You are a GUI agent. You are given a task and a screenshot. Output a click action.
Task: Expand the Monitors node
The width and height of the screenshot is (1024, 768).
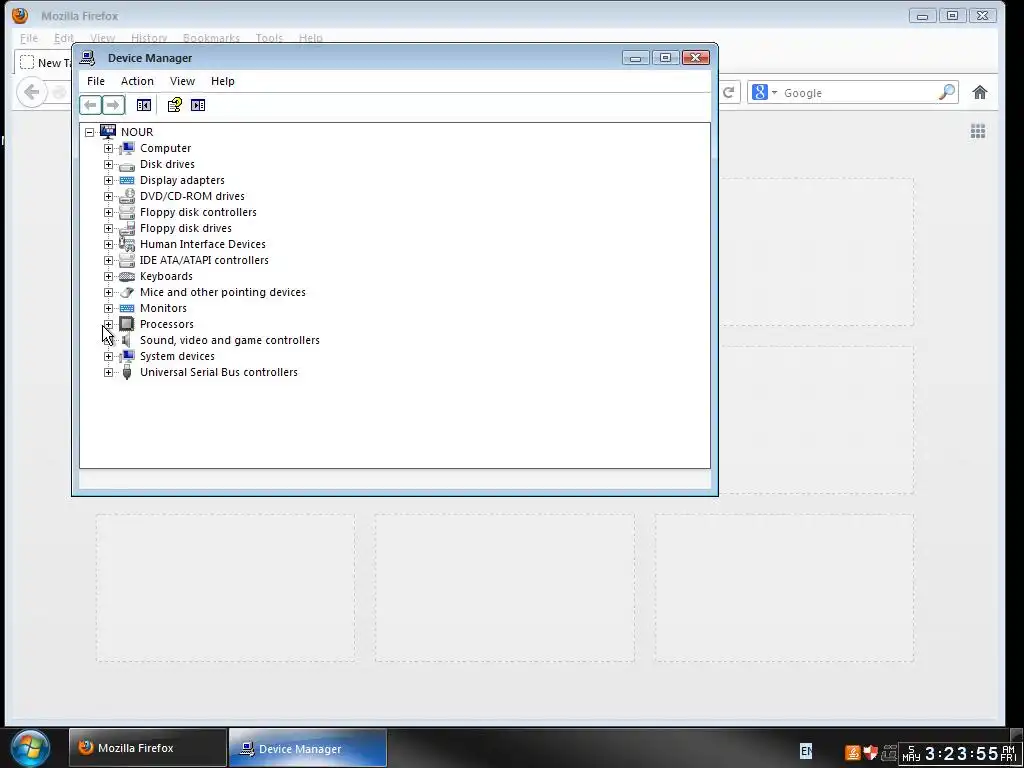(x=108, y=308)
